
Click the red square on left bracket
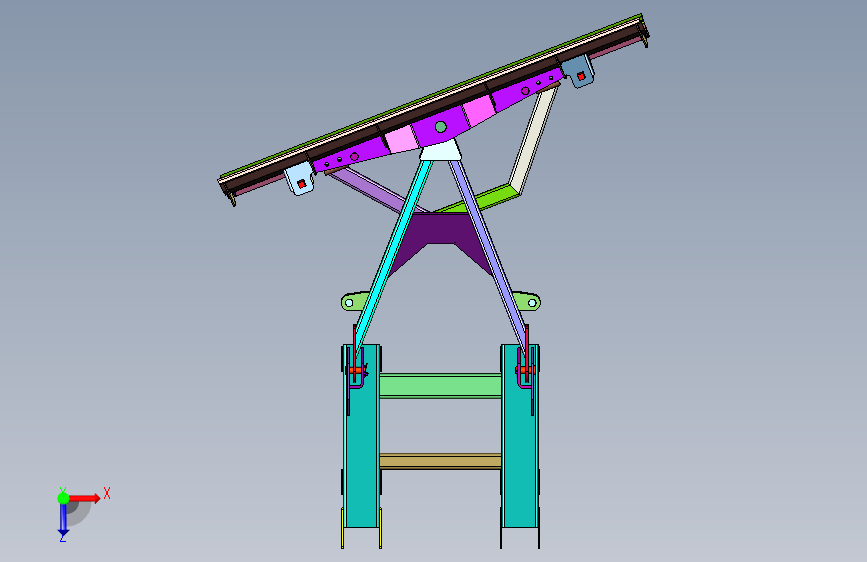302,184
